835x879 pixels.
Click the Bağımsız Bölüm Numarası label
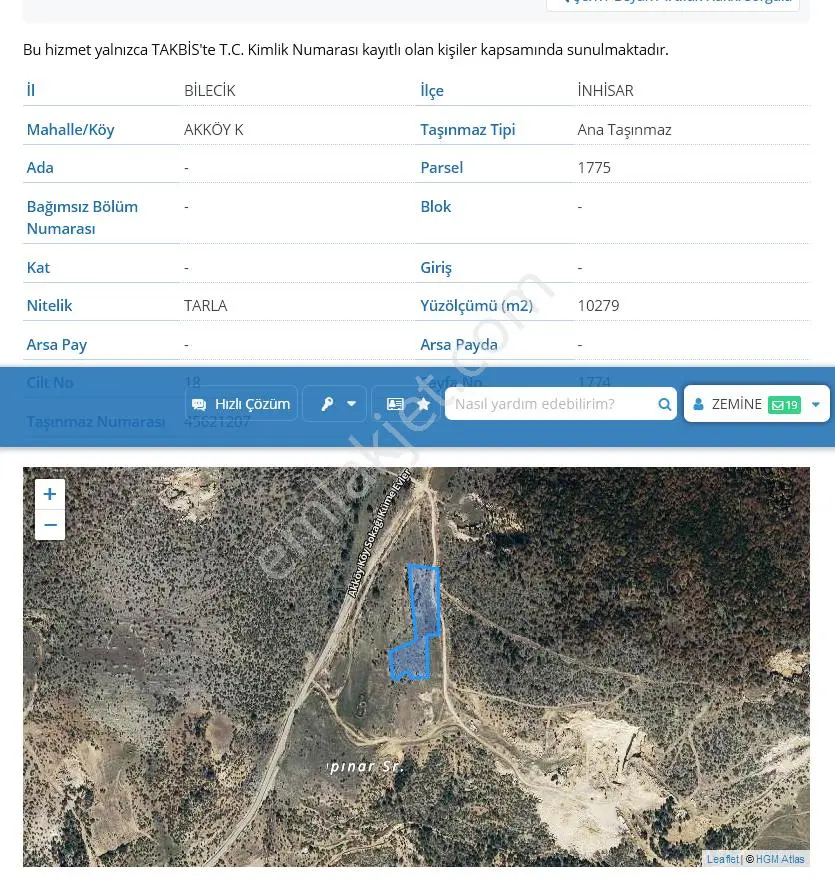[82, 218]
